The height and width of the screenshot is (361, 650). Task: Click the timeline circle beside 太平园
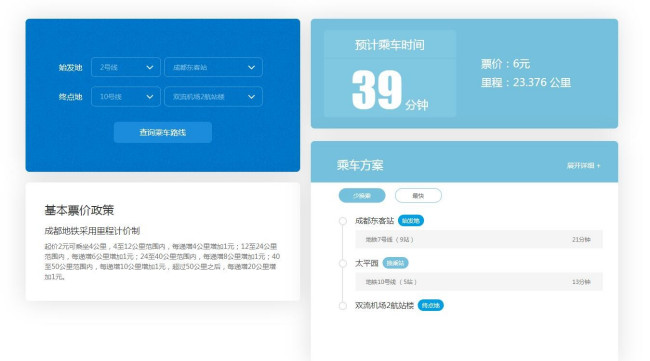click(342, 263)
